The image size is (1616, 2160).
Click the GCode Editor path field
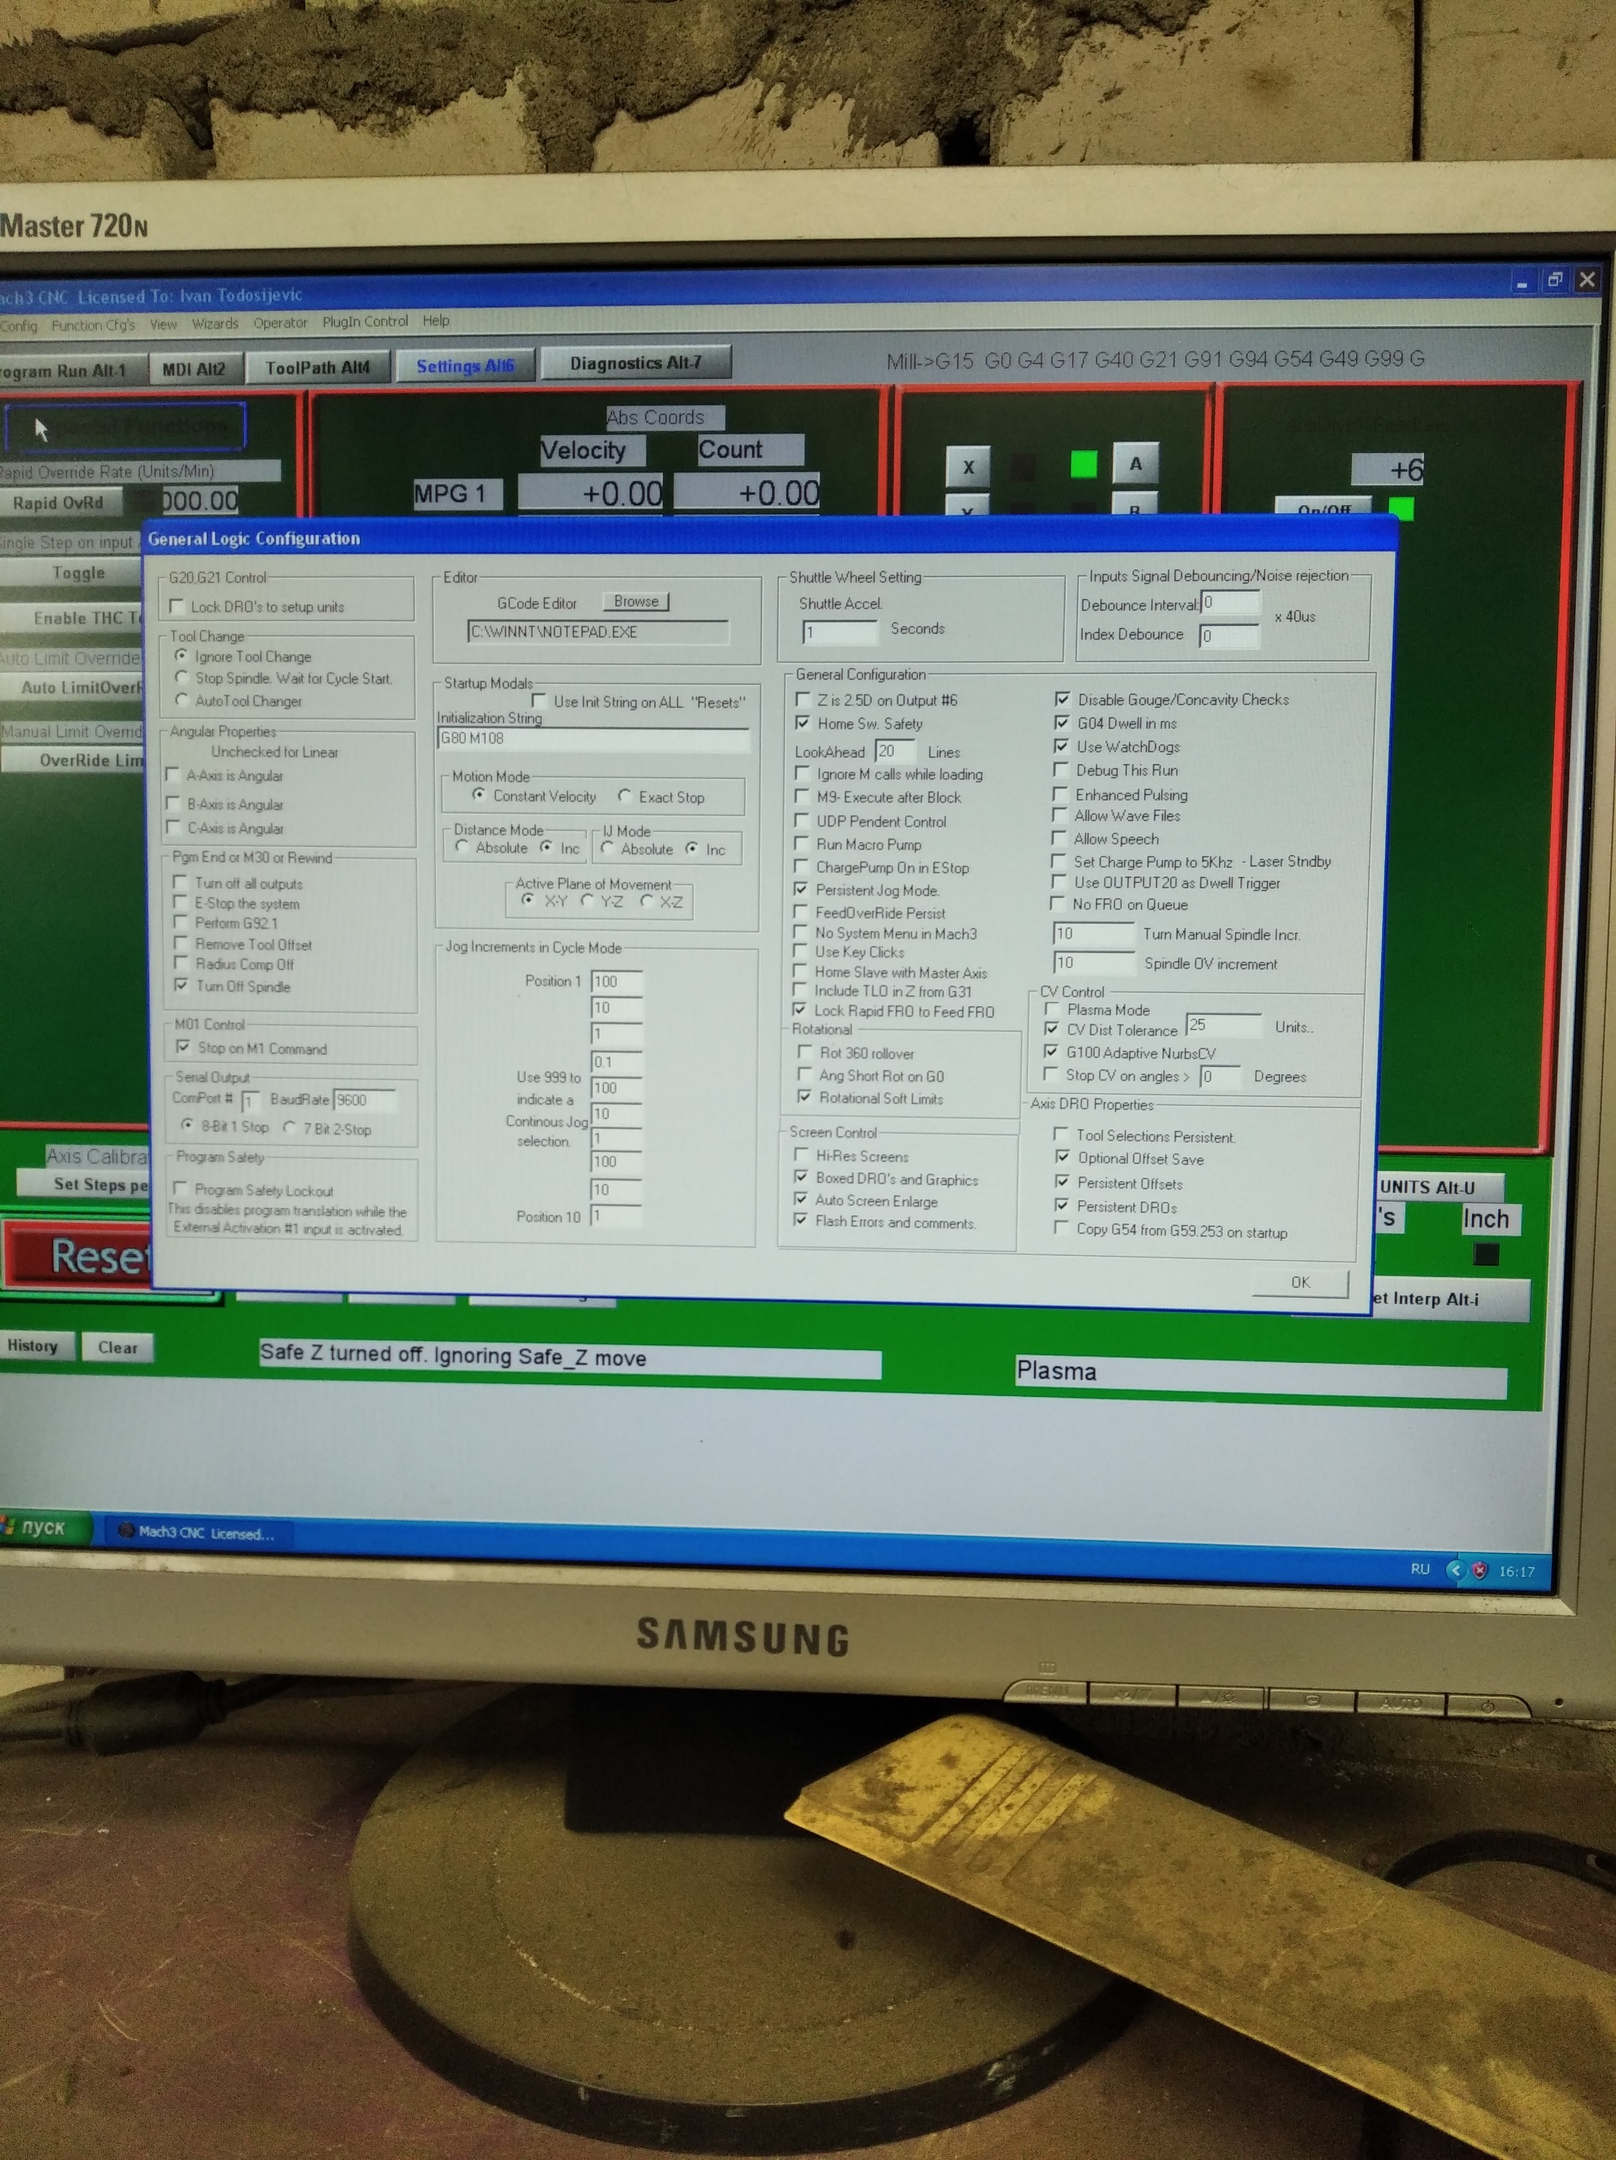(598, 632)
